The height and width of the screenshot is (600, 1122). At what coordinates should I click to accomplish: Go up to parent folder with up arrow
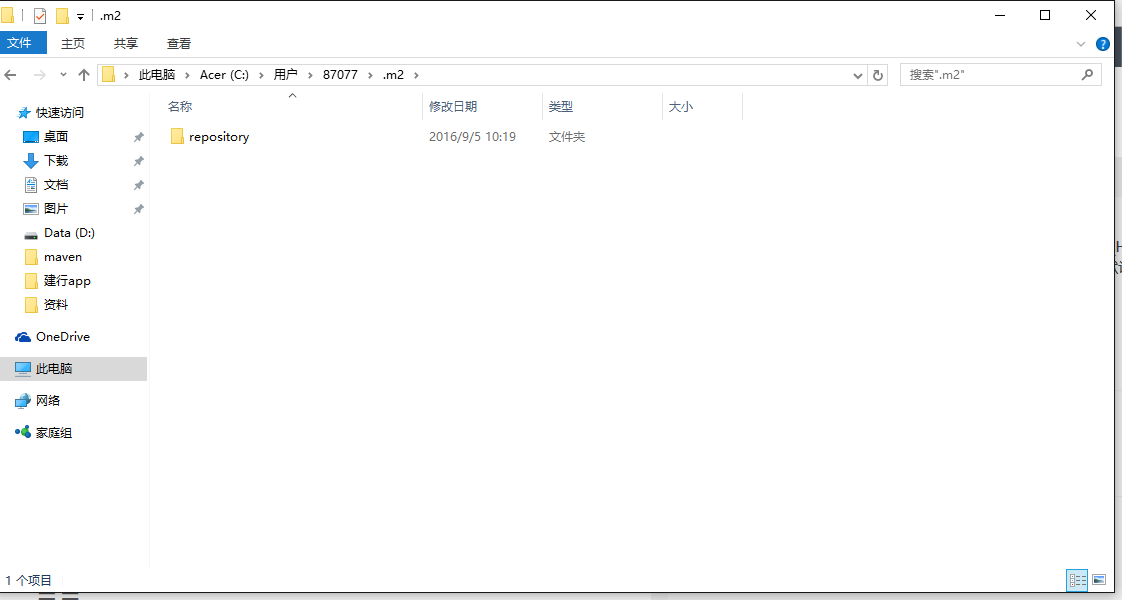[x=84, y=74]
